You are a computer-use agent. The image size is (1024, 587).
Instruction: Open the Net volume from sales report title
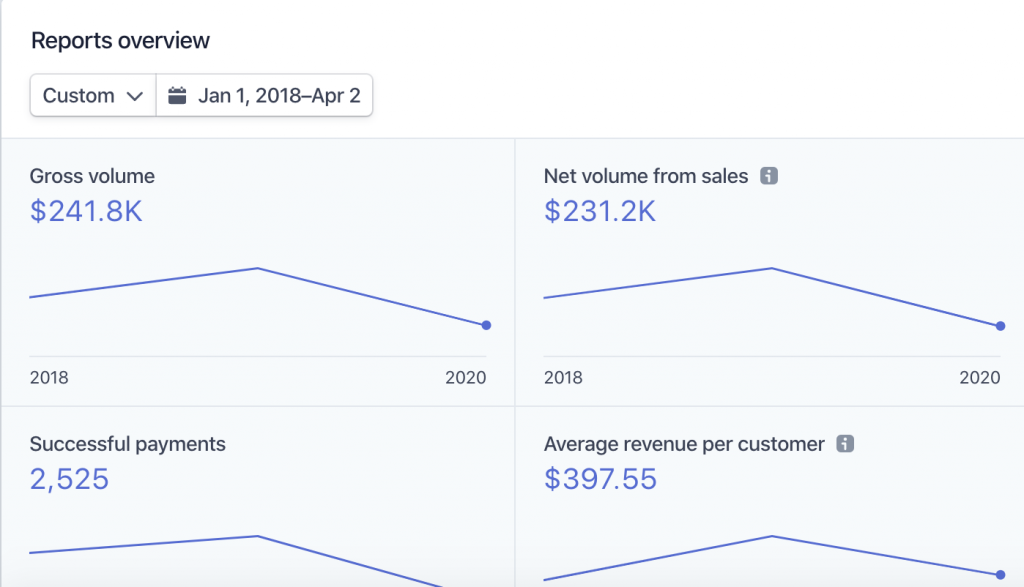coord(645,176)
